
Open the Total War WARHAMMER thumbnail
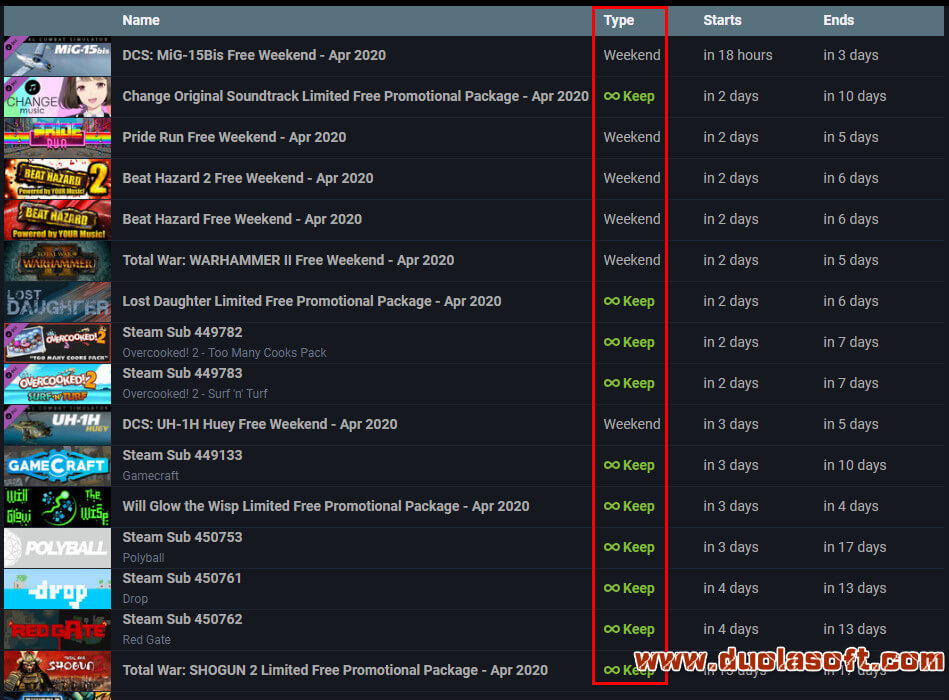(x=57, y=261)
